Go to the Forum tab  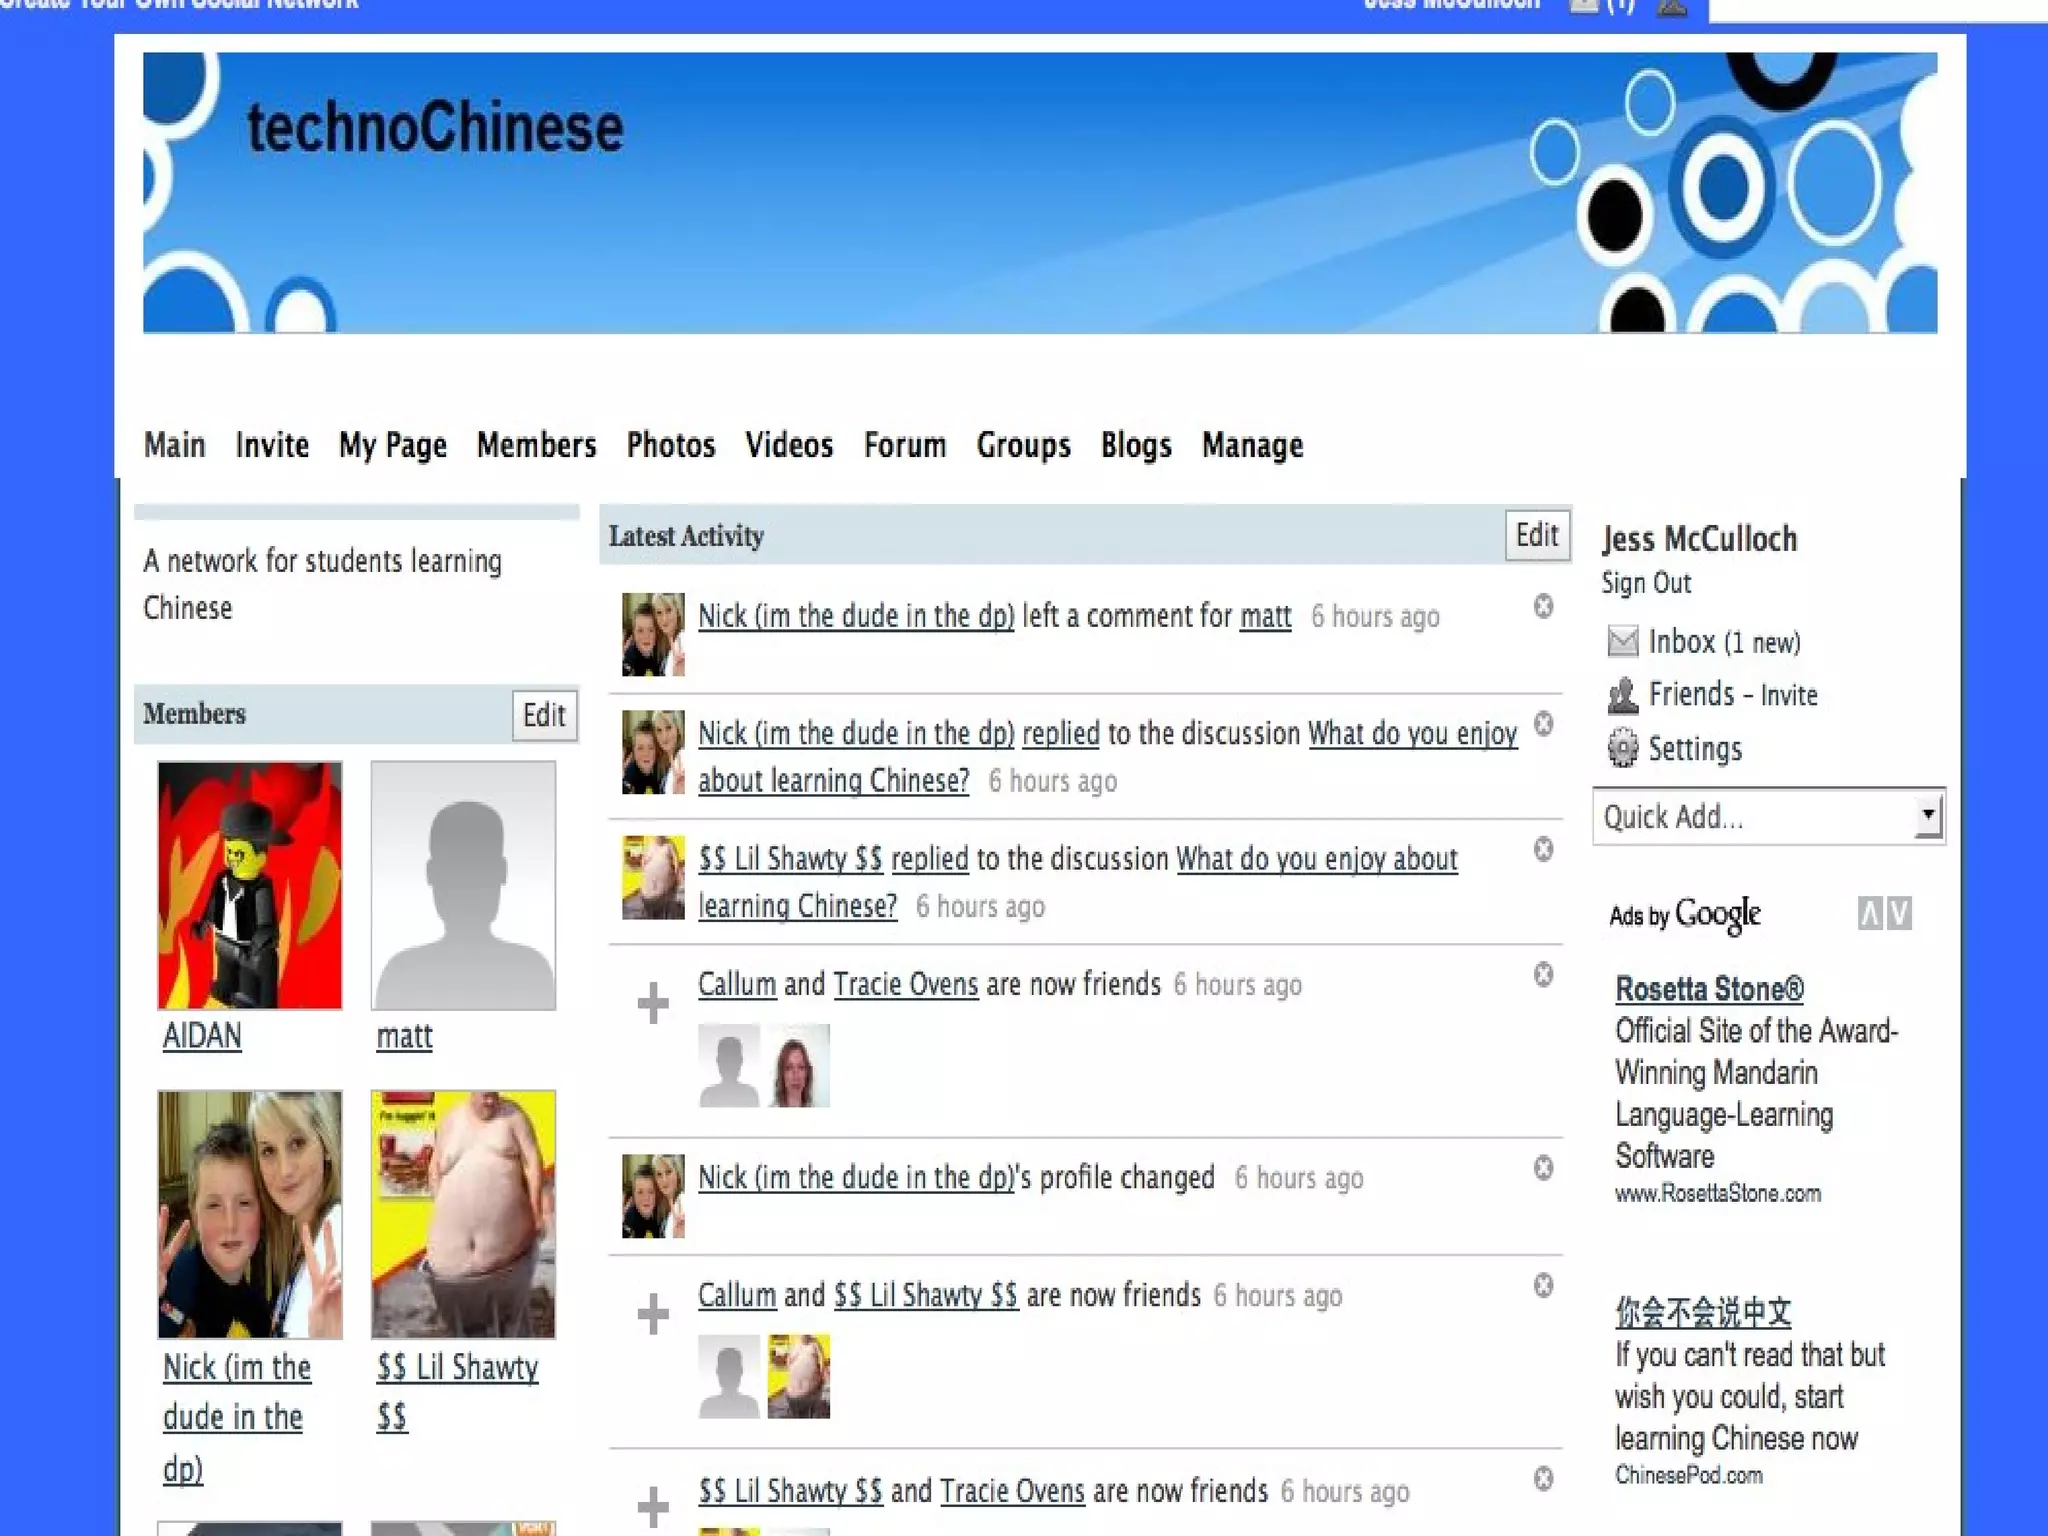904,445
